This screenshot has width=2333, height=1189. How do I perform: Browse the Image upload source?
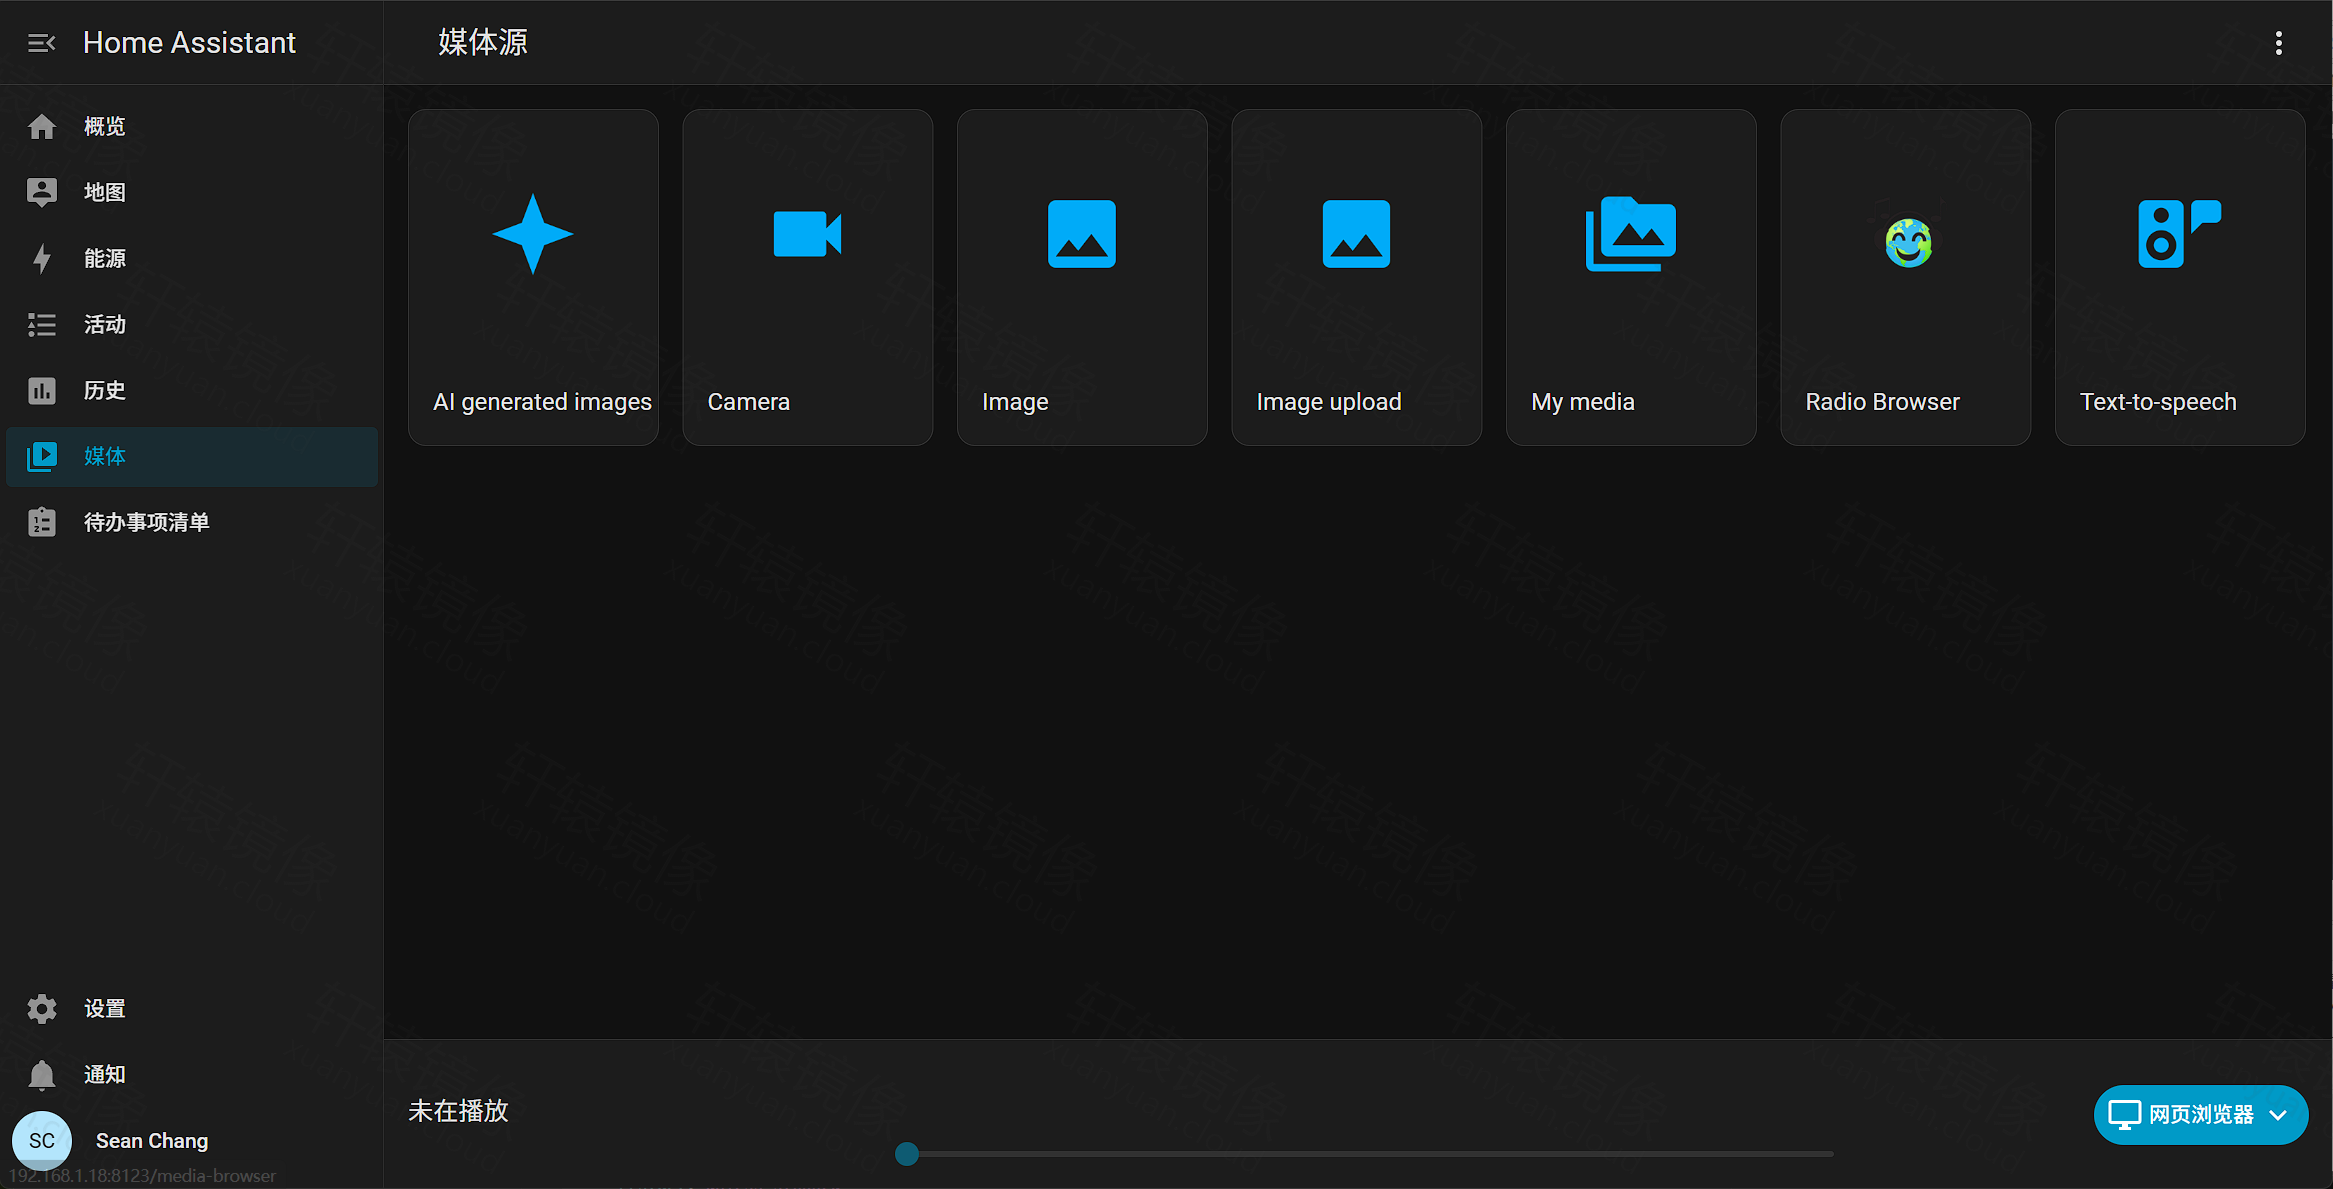1356,277
